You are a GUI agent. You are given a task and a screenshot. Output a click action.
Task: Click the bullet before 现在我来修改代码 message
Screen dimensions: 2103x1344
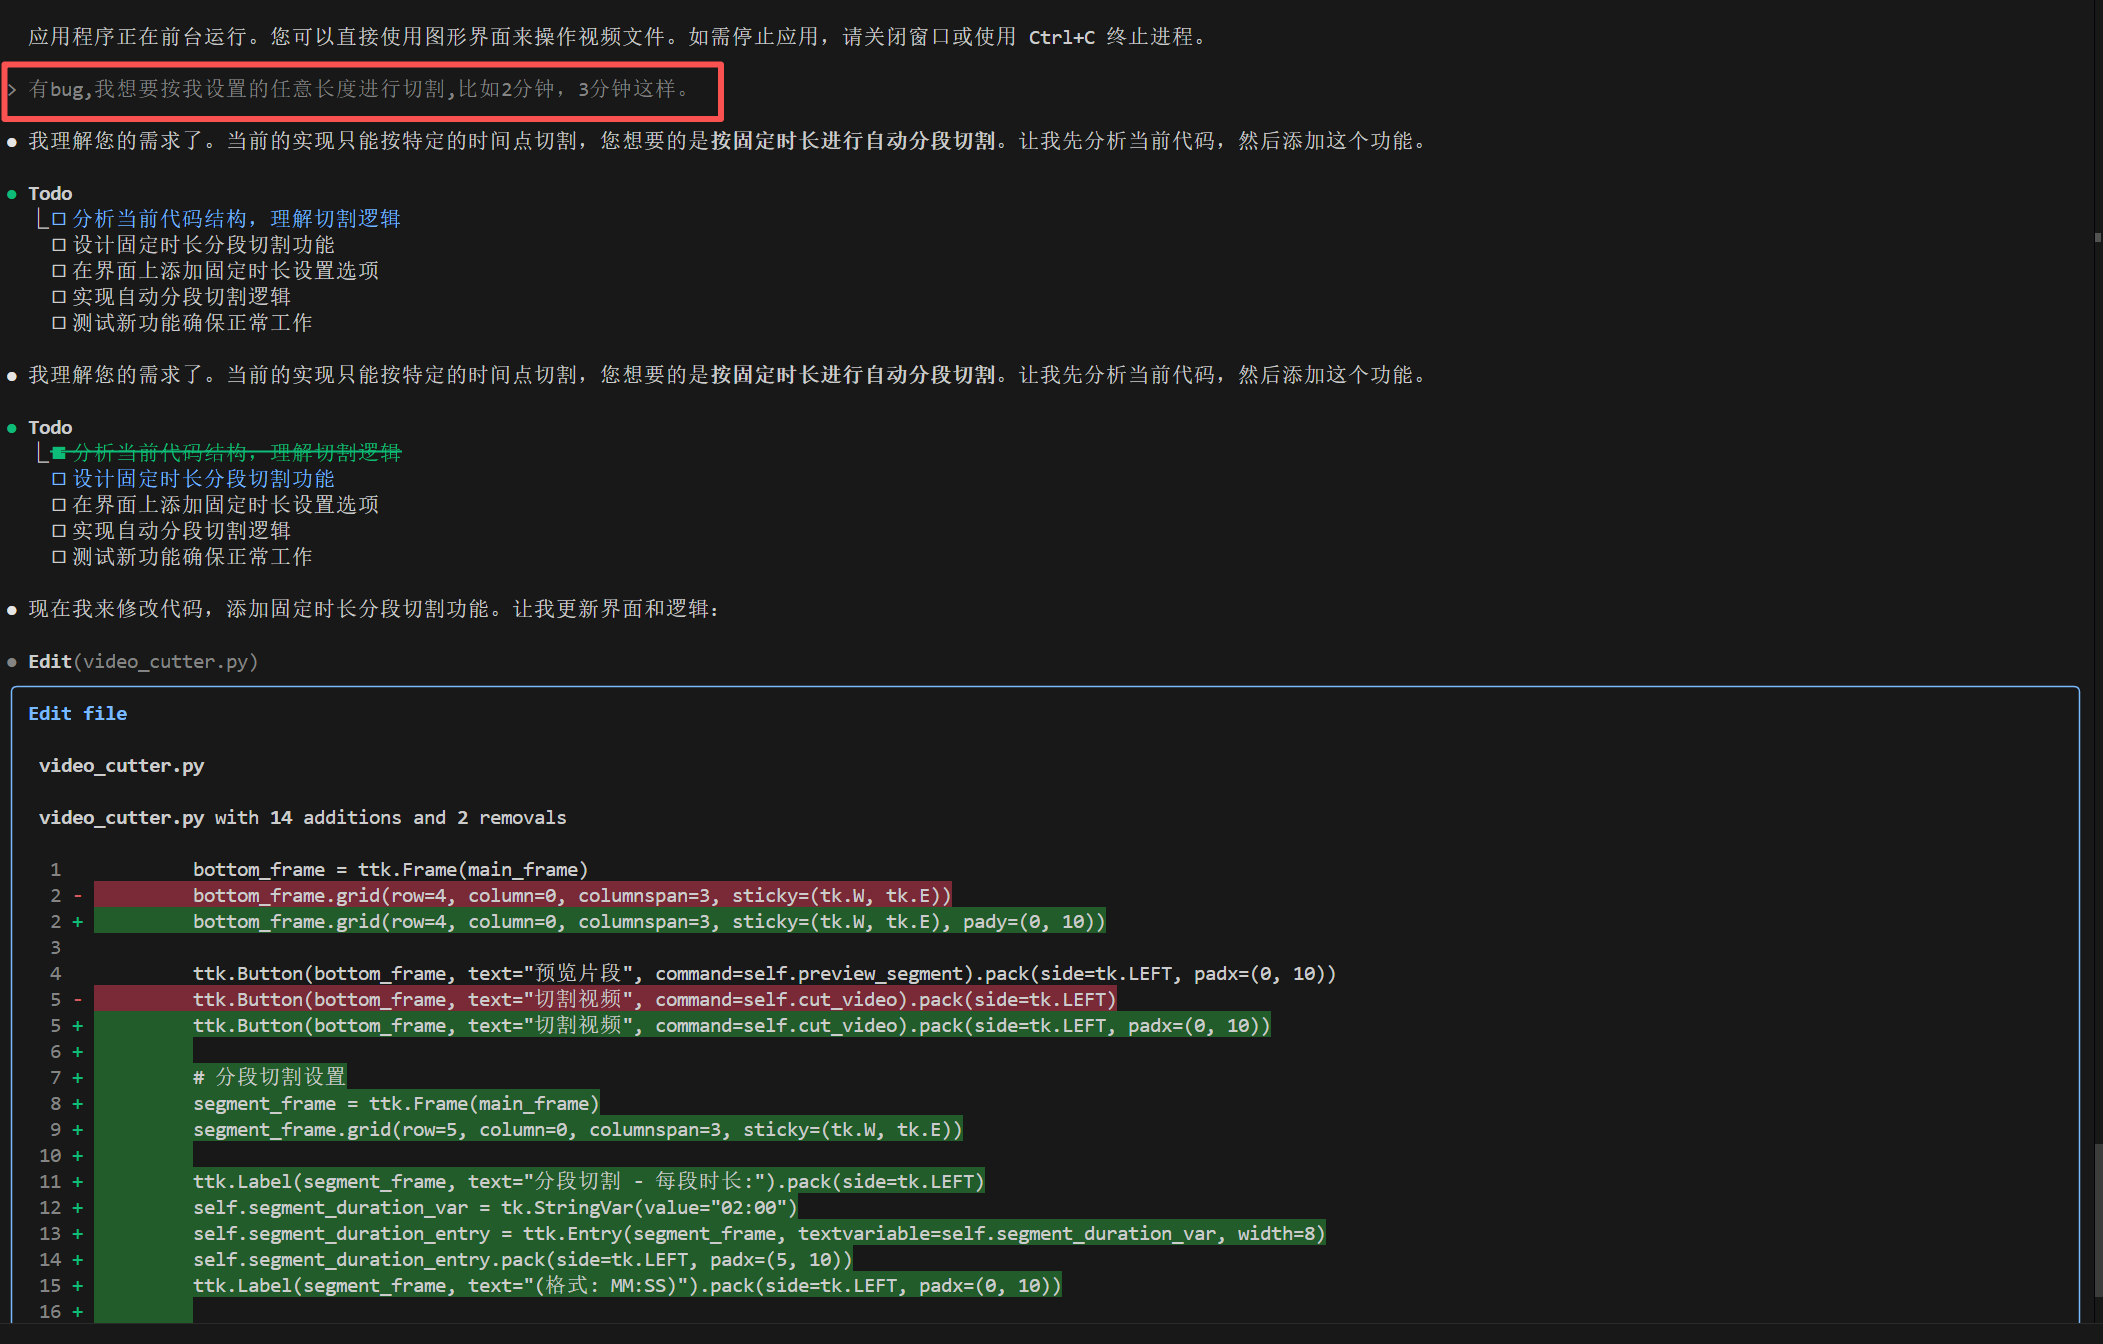[12, 610]
